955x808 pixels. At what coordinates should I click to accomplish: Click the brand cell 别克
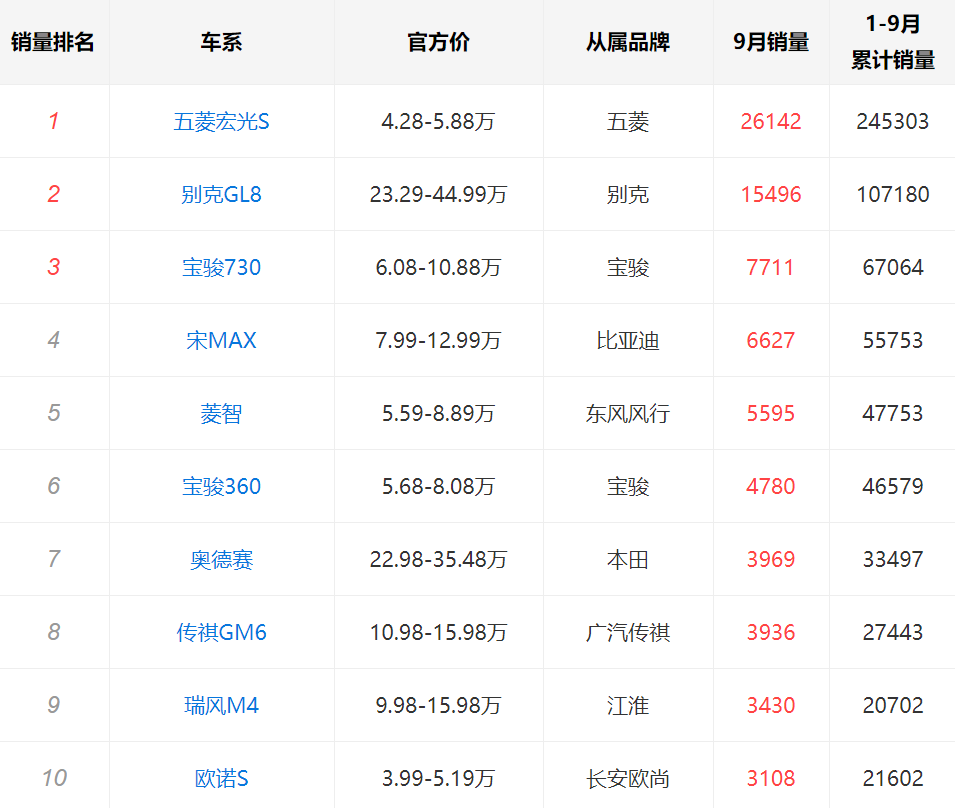(x=628, y=195)
